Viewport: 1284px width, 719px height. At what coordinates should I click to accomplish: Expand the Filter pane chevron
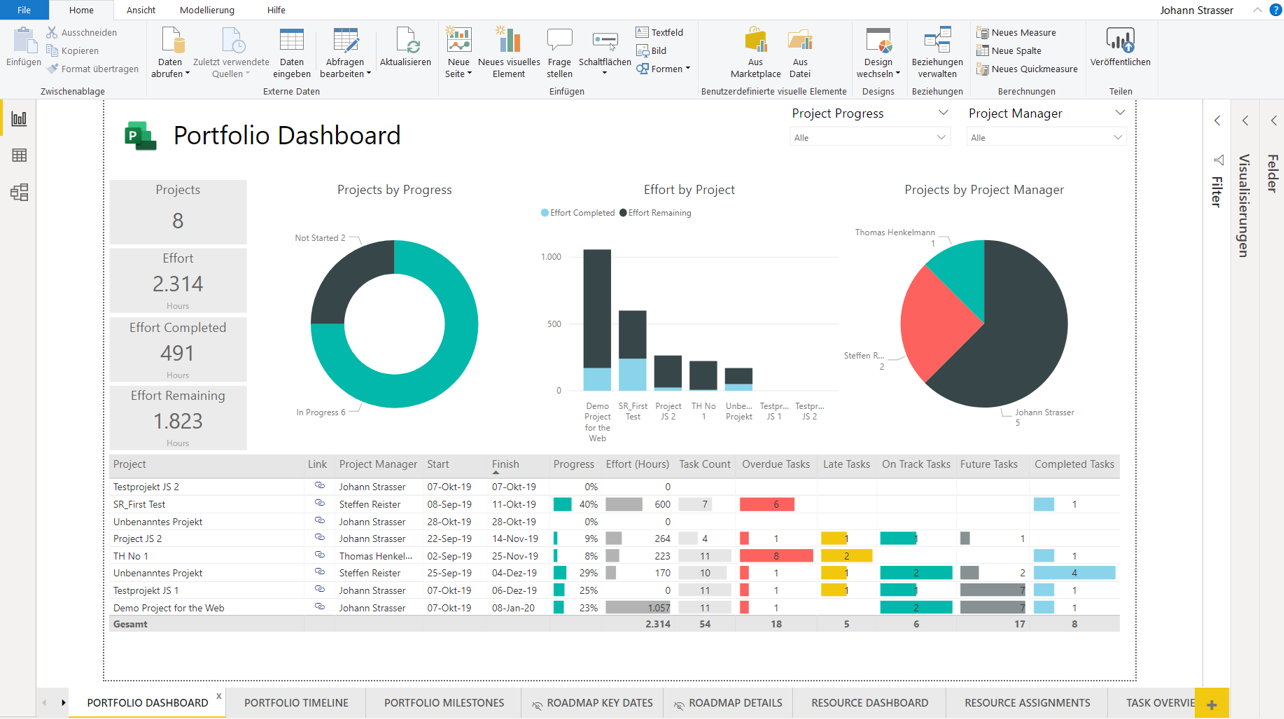coord(1217,121)
